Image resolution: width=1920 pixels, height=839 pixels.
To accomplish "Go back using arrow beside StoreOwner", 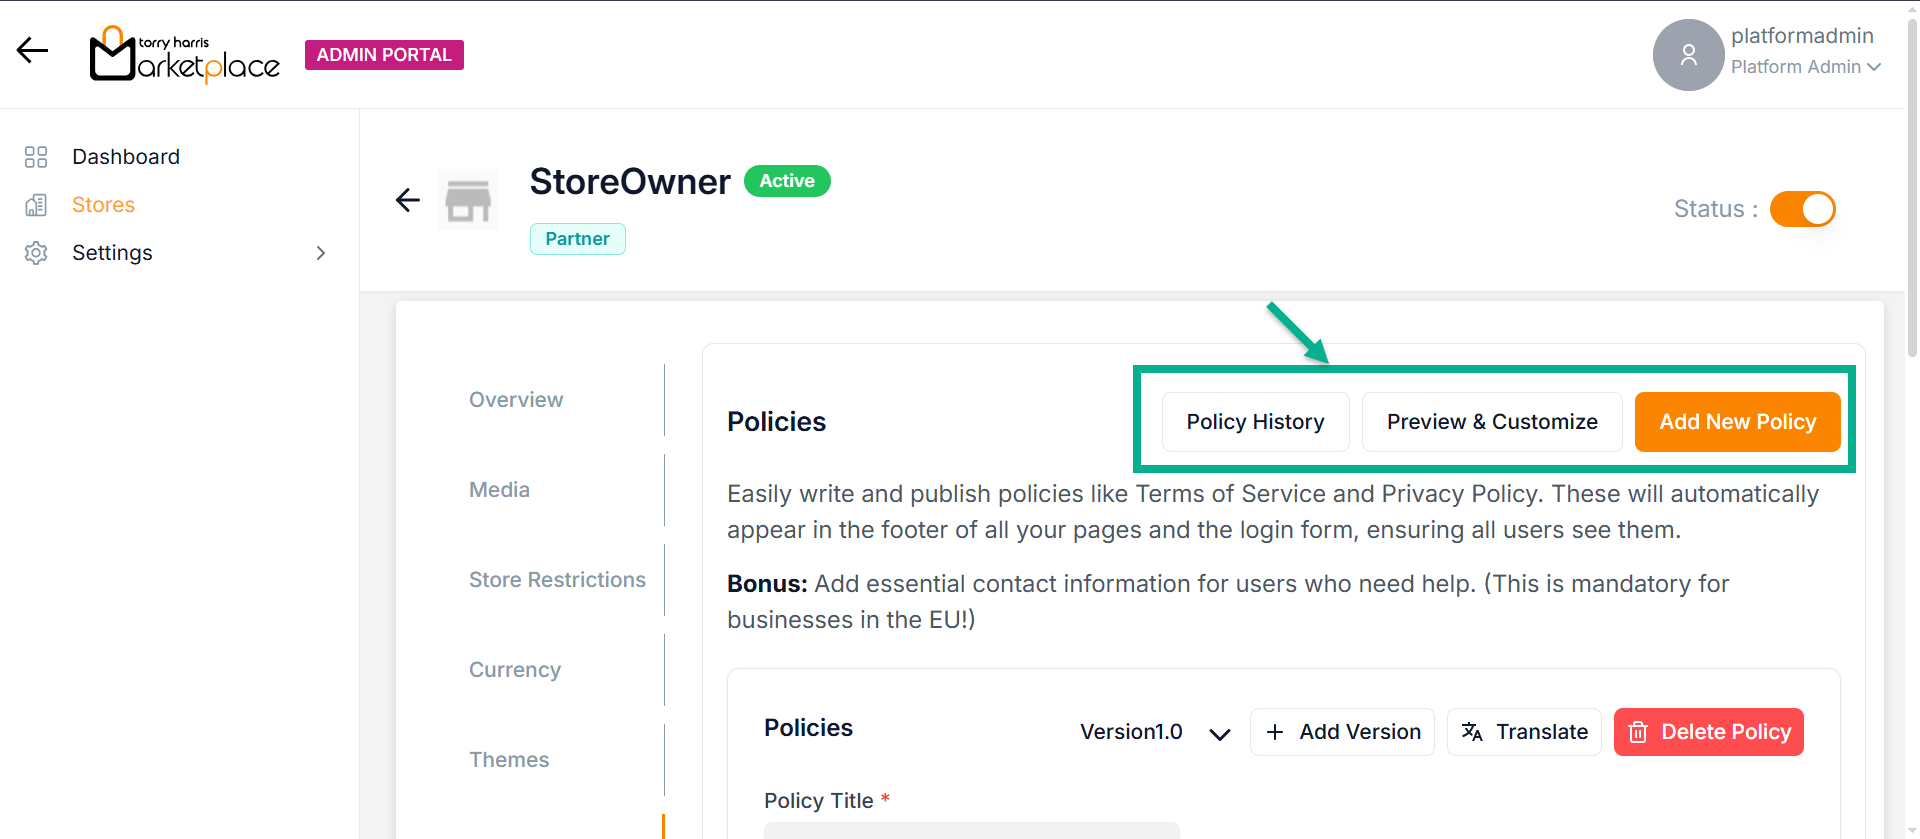I will coord(408,200).
